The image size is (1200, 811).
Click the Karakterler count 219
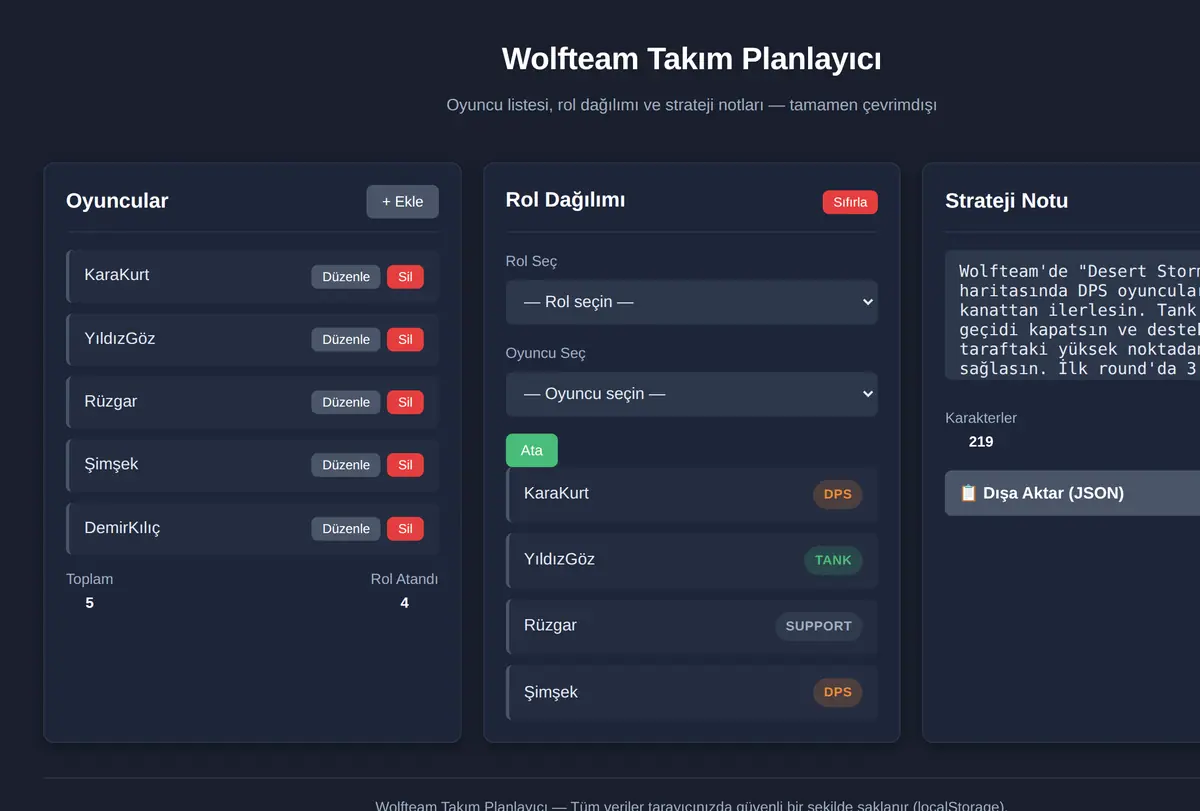[x=981, y=441]
